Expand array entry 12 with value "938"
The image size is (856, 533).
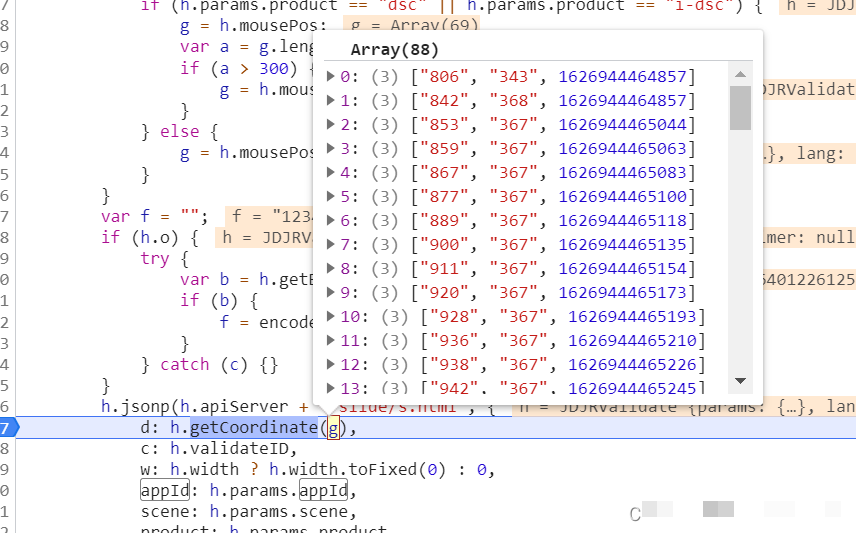(332, 365)
